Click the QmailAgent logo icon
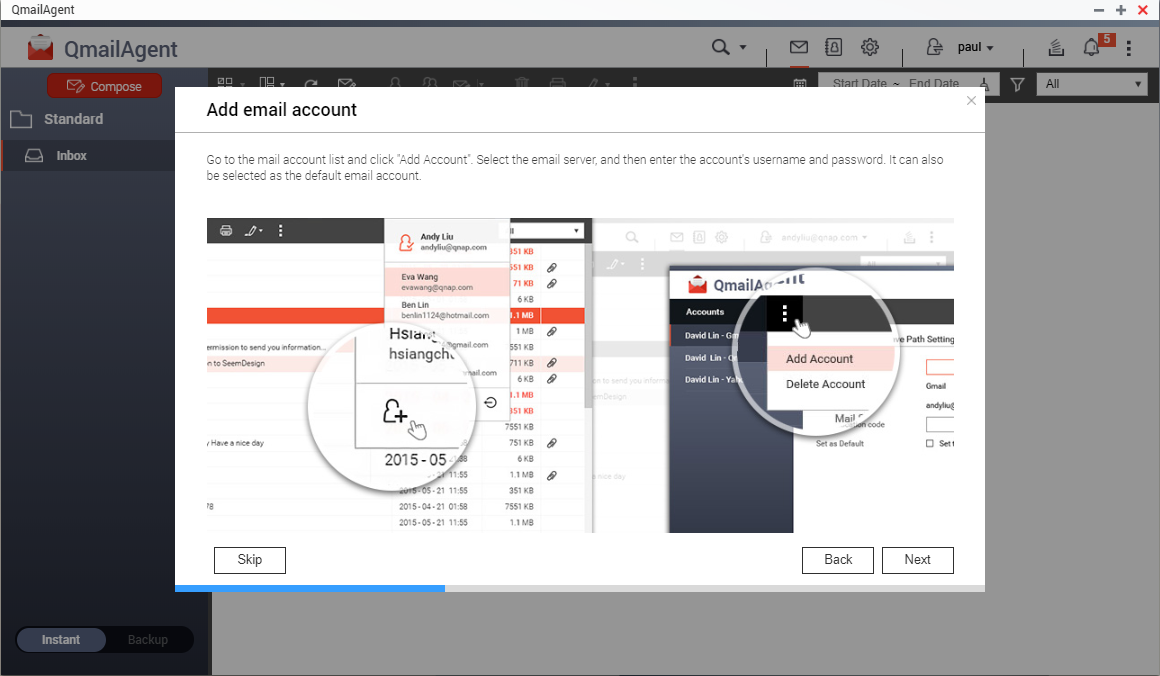Screen dimensions: 1160x676 point(41,48)
